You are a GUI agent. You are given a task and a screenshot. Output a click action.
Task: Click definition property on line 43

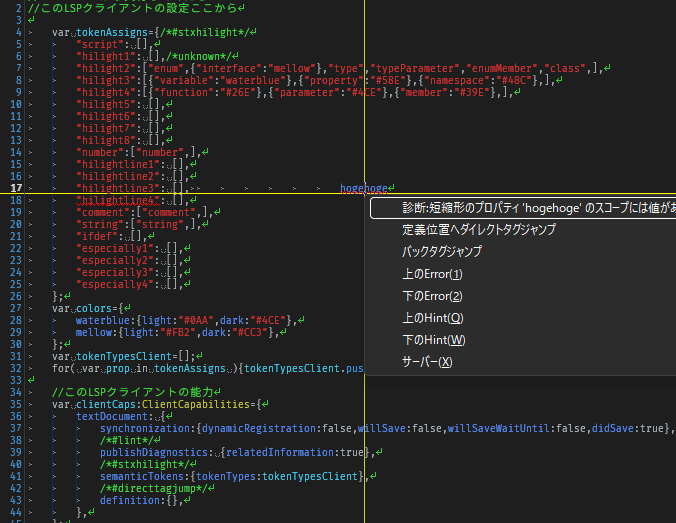[130, 501]
